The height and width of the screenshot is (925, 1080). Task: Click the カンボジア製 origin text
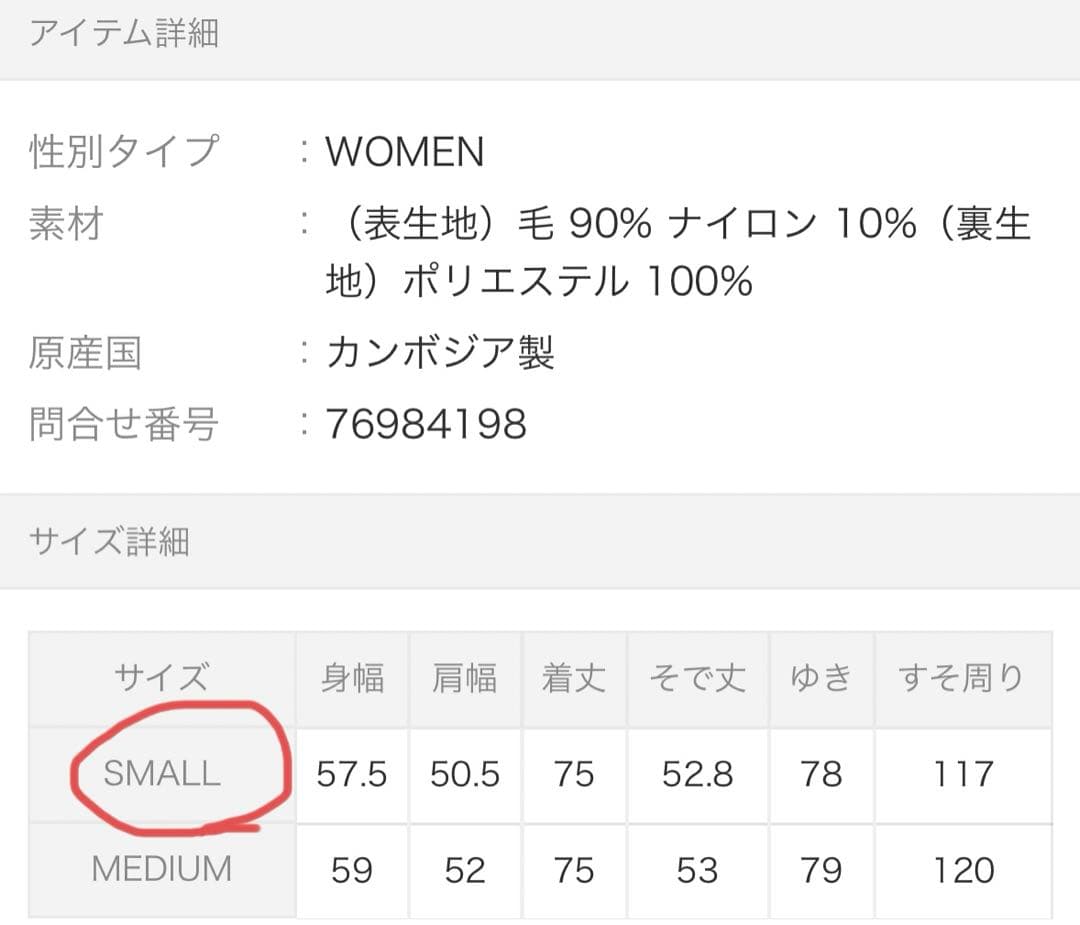[440, 352]
